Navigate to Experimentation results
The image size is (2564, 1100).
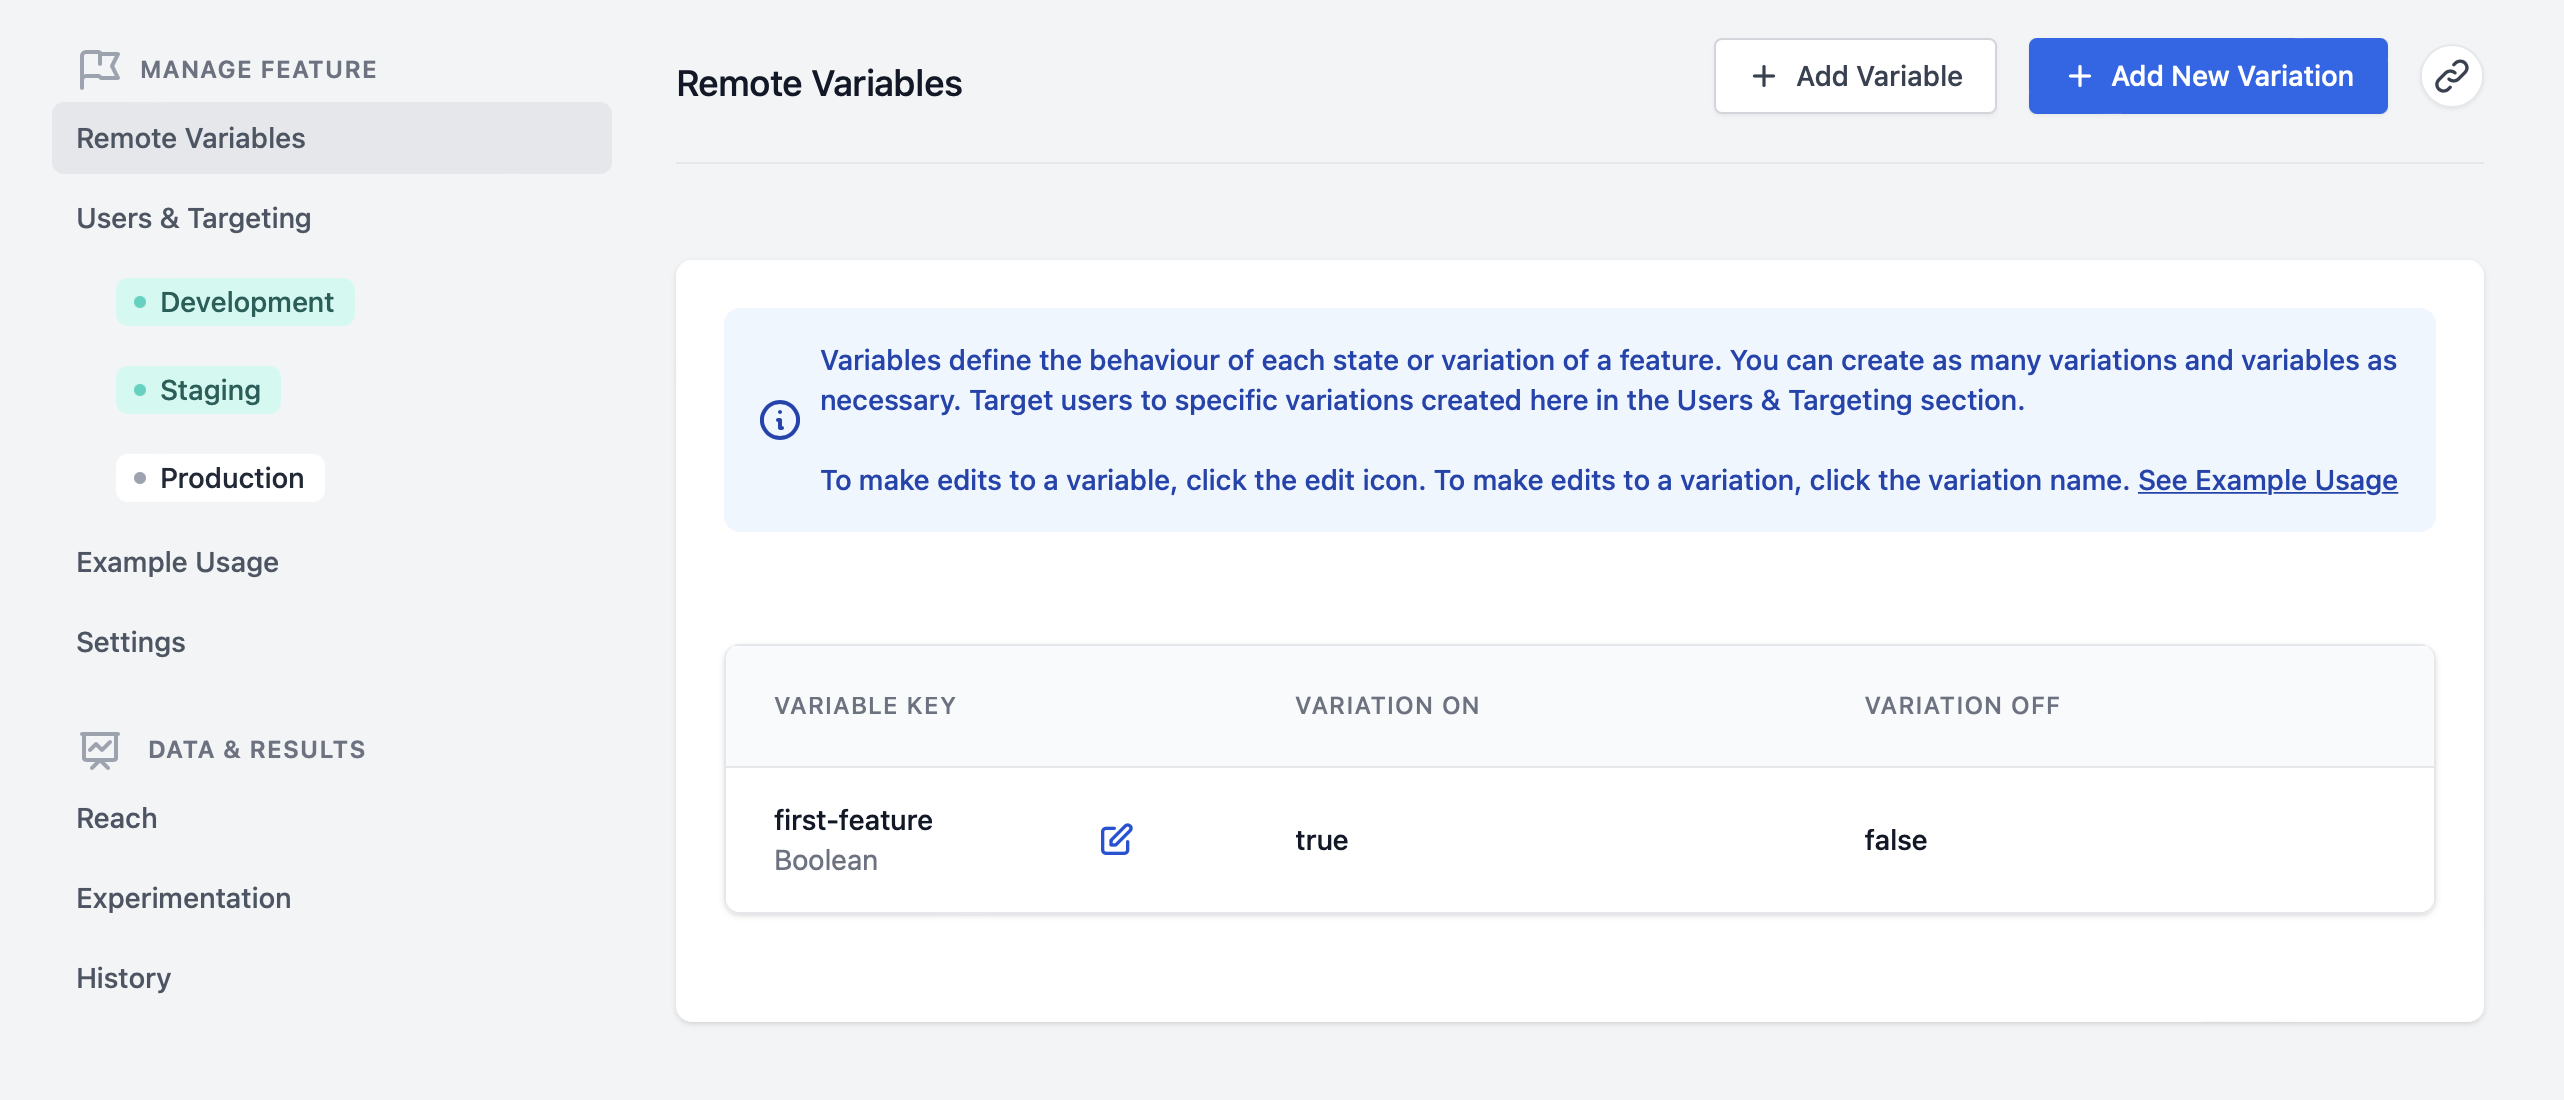[184, 898]
